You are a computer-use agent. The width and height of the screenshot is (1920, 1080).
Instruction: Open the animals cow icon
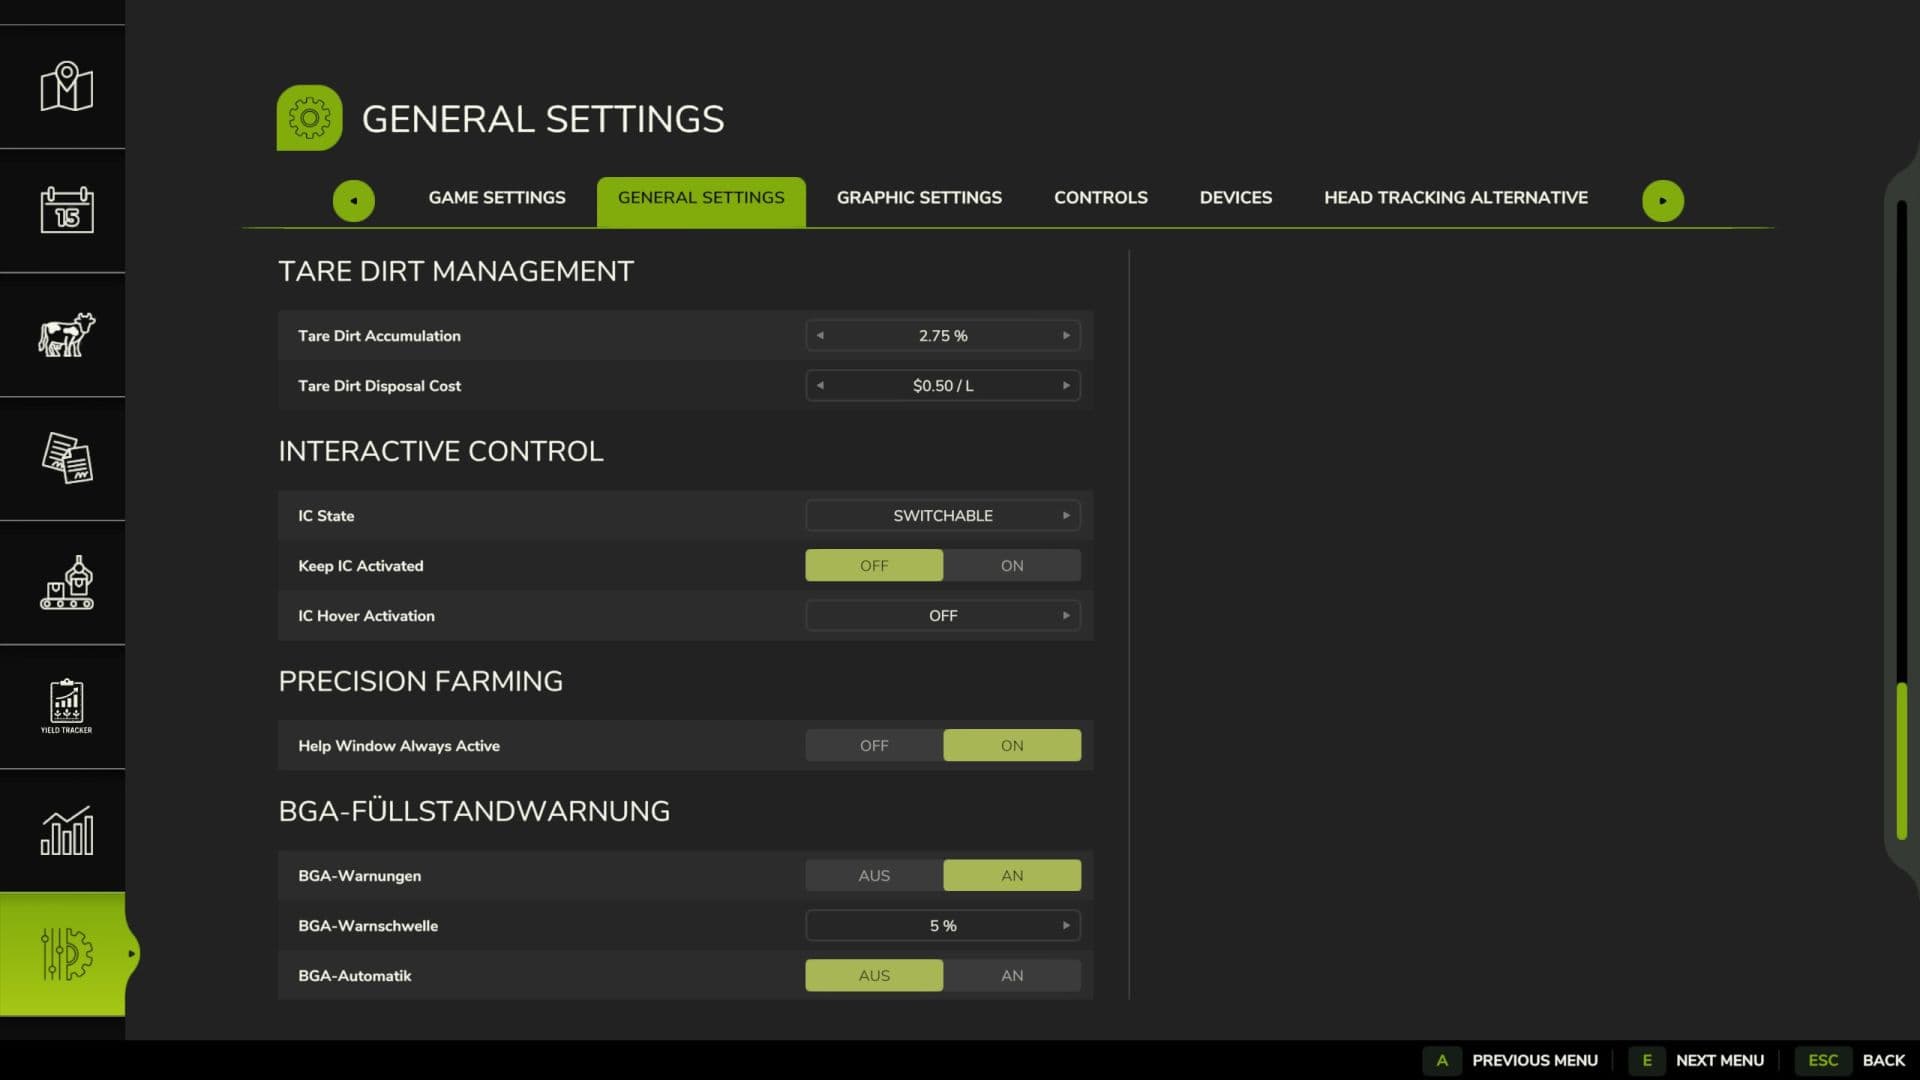(66, 334)
